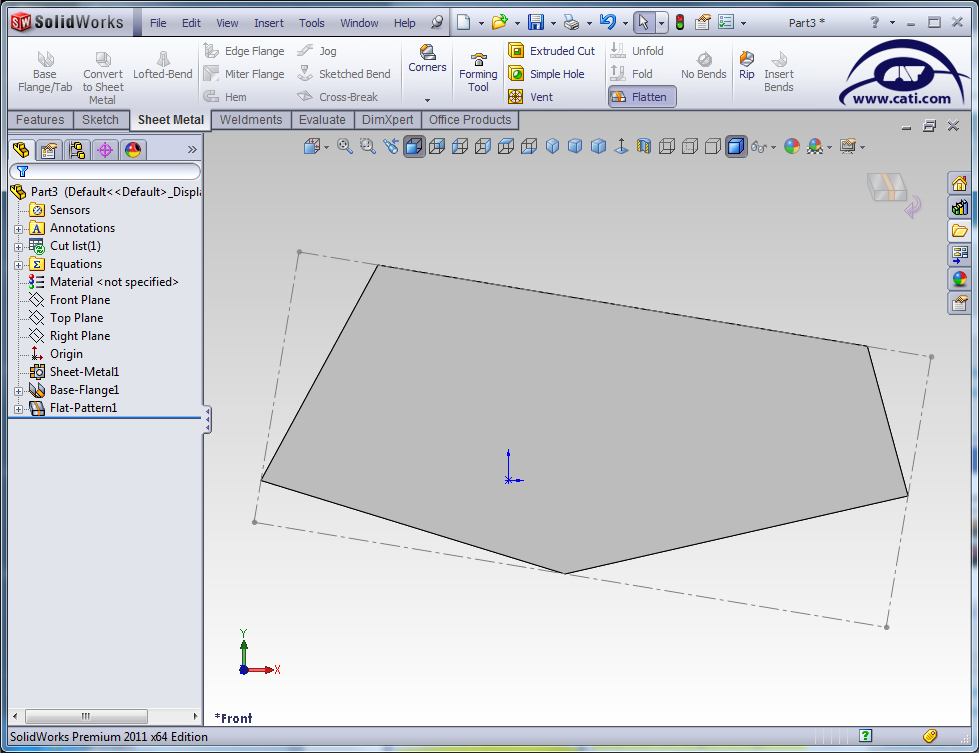This screenshot has height=753, width=979.
Task: Expand the Flat-Pattern1 feature
Action: coord(19,410)
